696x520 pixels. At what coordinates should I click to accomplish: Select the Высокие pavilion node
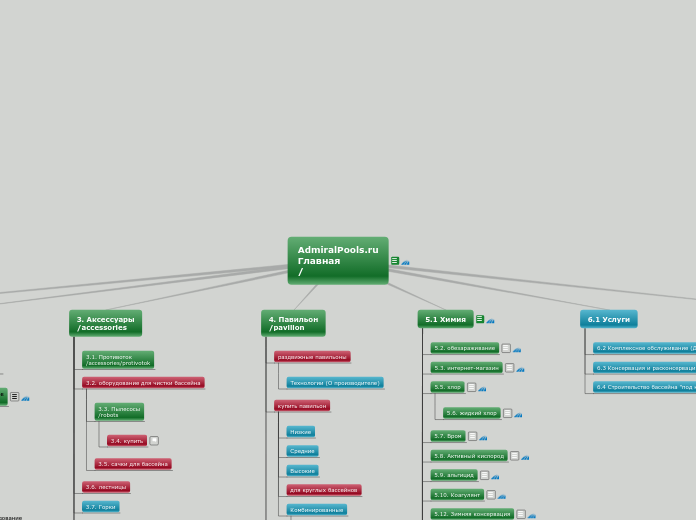[302, 470]
